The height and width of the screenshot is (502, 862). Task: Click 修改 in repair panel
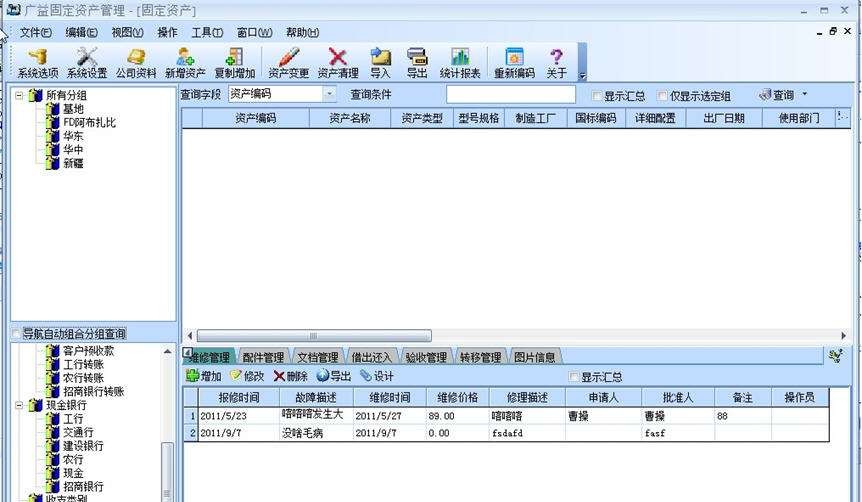(x=247, y=376)
